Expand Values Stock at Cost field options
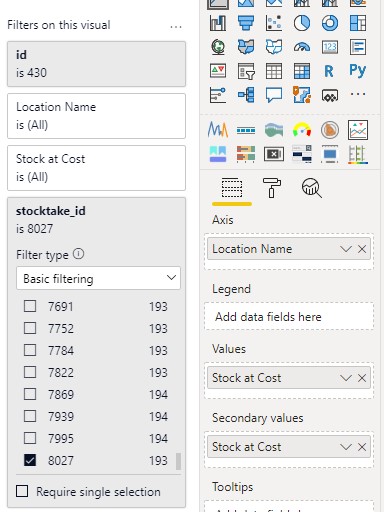This screenshot has width=384, height=512. 346,378
